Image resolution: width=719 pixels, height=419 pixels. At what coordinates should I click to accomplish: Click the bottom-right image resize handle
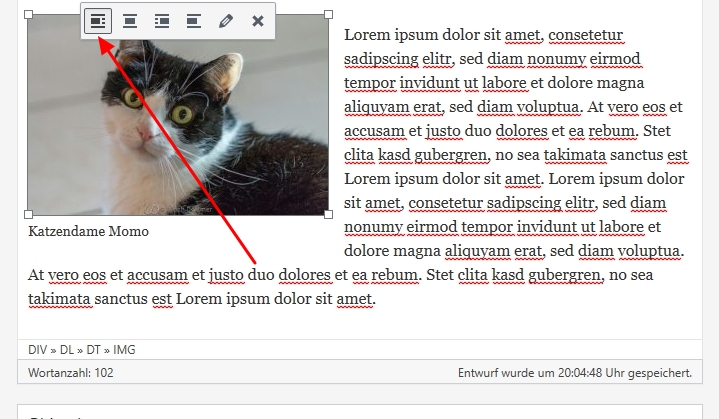329,214
